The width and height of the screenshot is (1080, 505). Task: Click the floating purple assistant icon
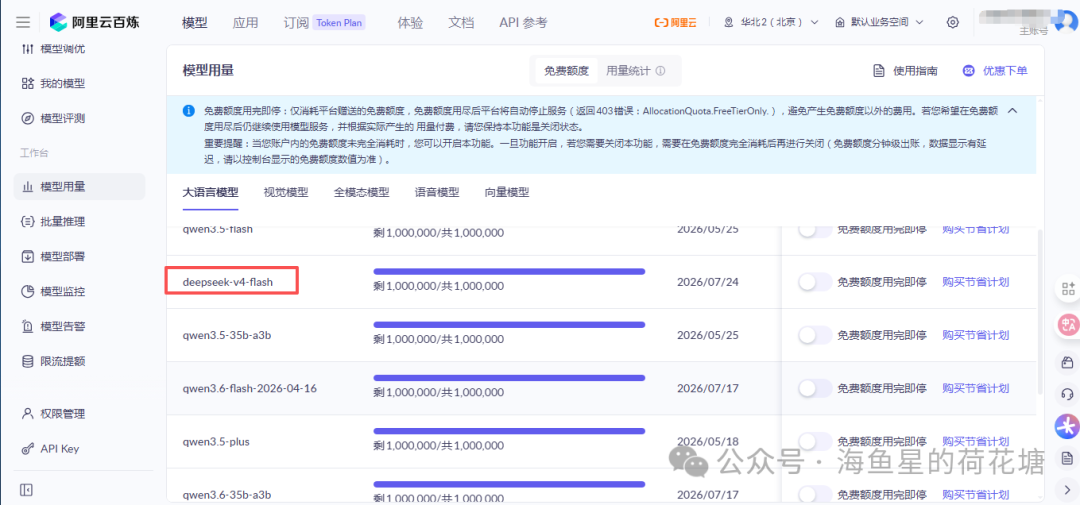tap(1068, 426)
